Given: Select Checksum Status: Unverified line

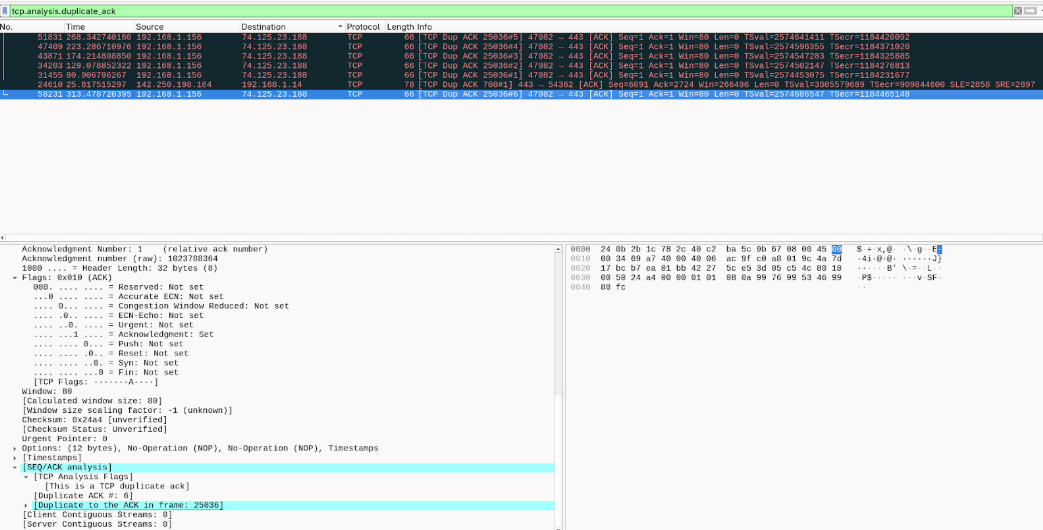Looking at the screenshot, I should pos(94,430).
